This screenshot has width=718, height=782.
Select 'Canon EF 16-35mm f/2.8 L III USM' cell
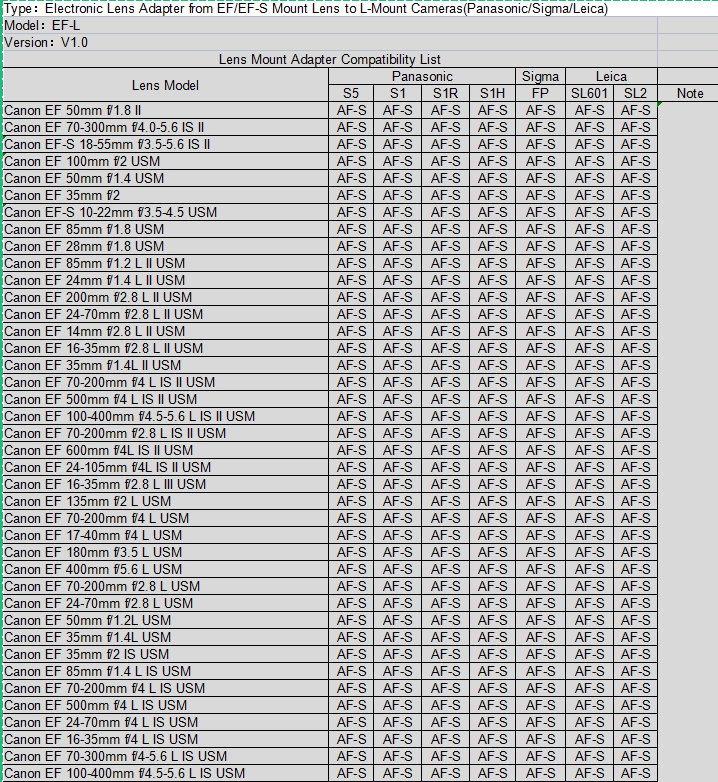tap(166, 484)
